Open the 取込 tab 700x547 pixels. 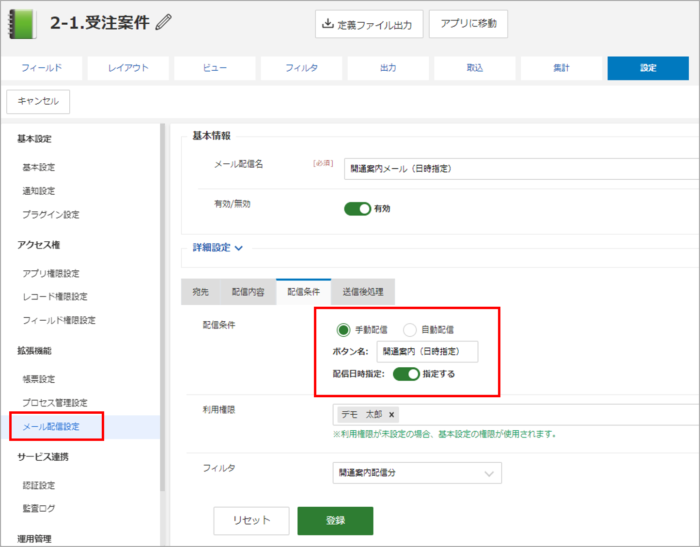(475, 68)
